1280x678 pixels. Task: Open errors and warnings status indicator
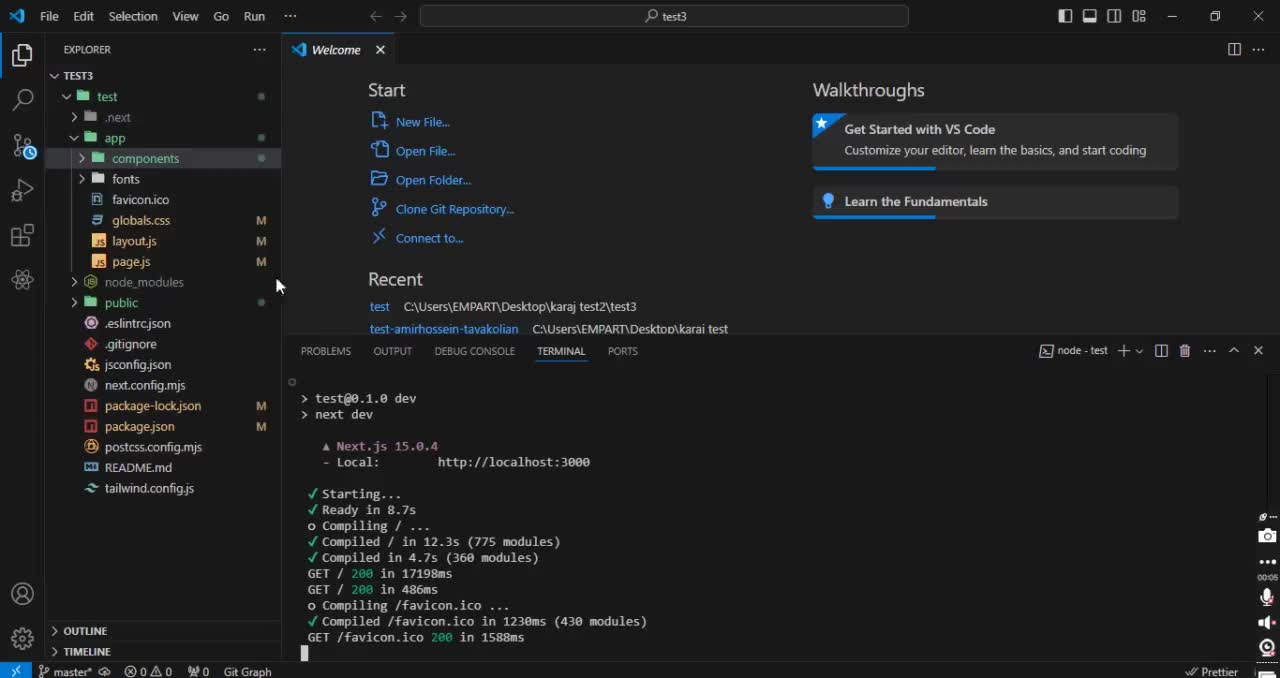pos(148,671)
